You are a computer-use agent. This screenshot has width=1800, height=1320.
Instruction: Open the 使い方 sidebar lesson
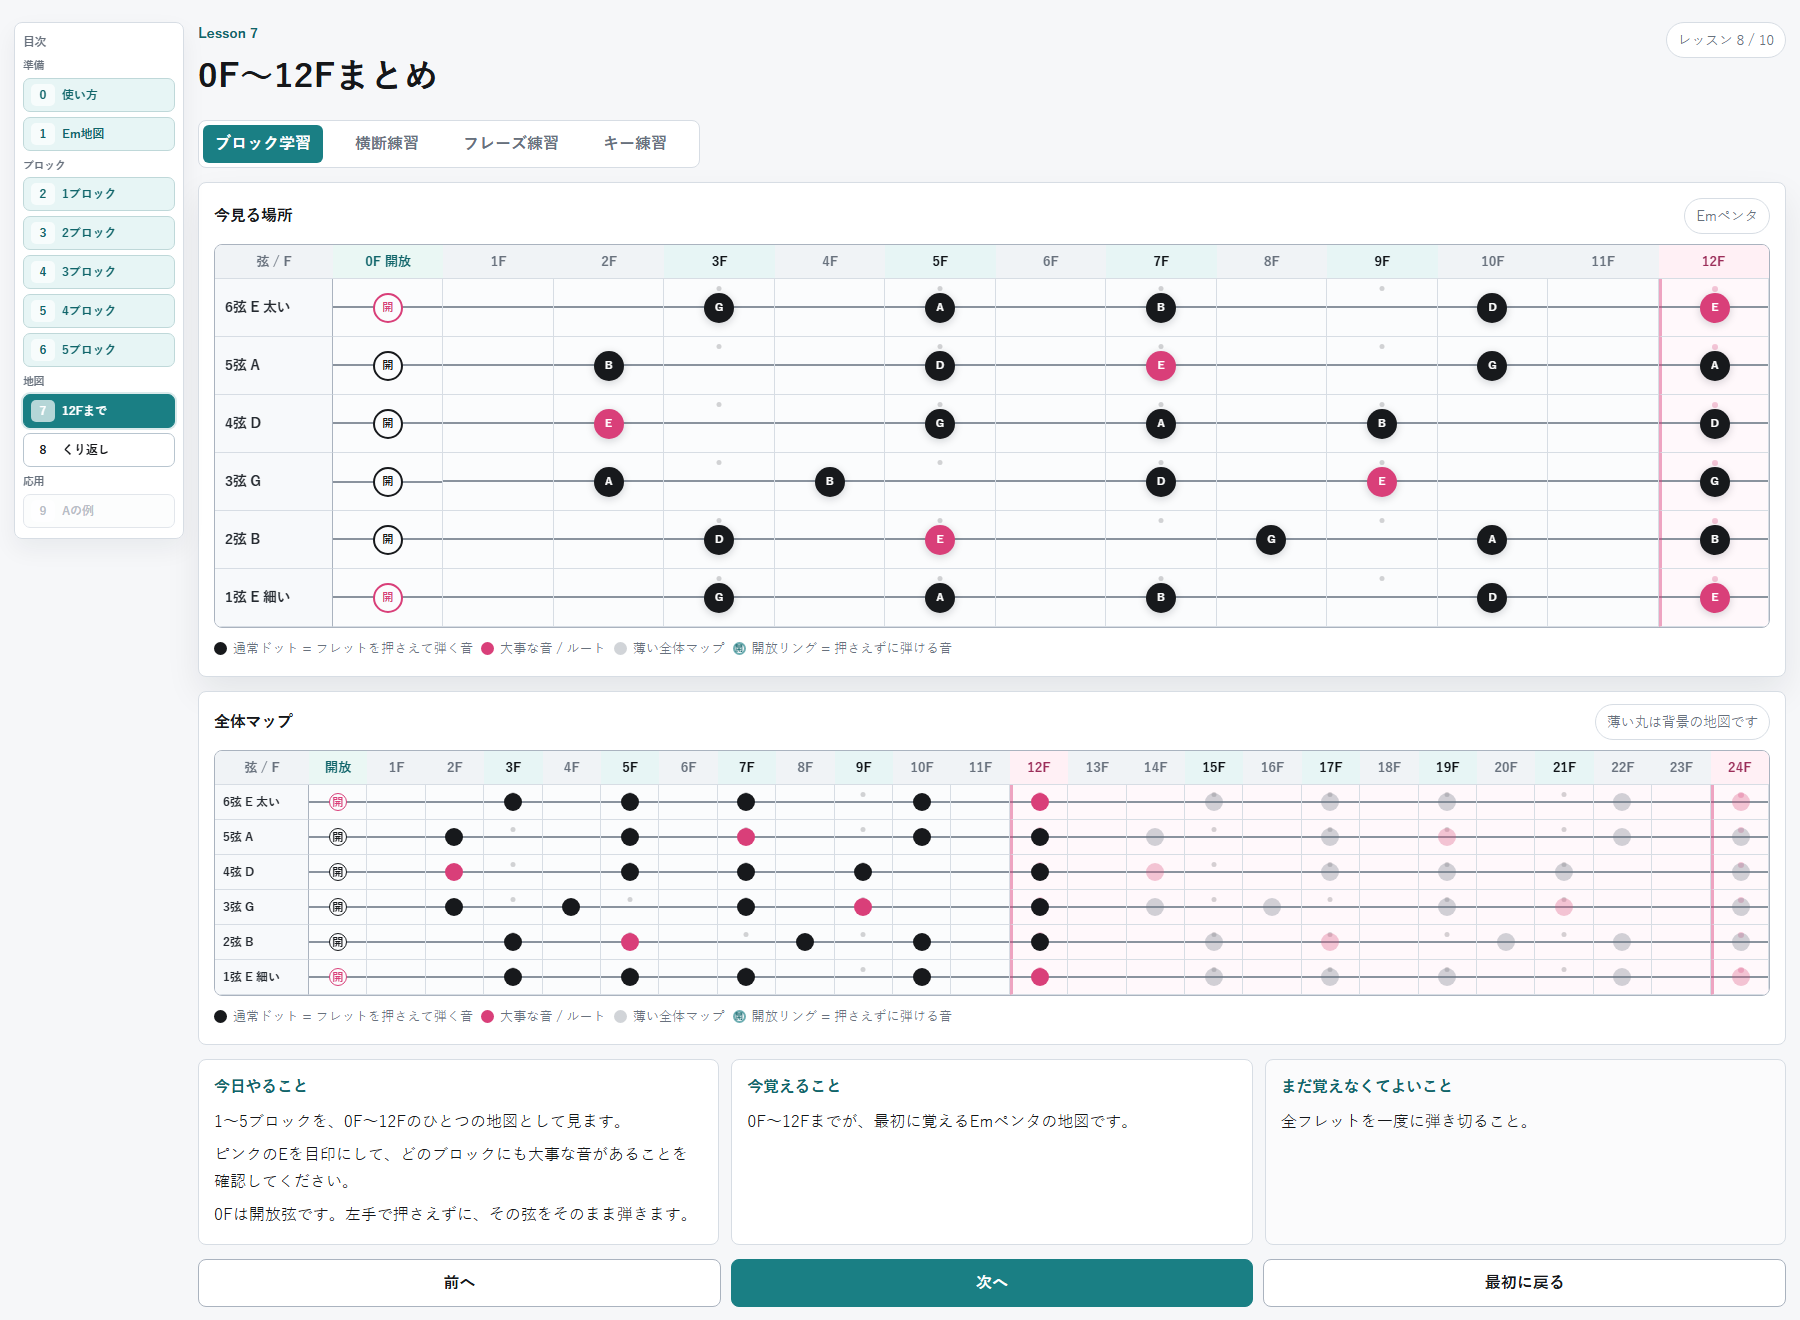99,95
